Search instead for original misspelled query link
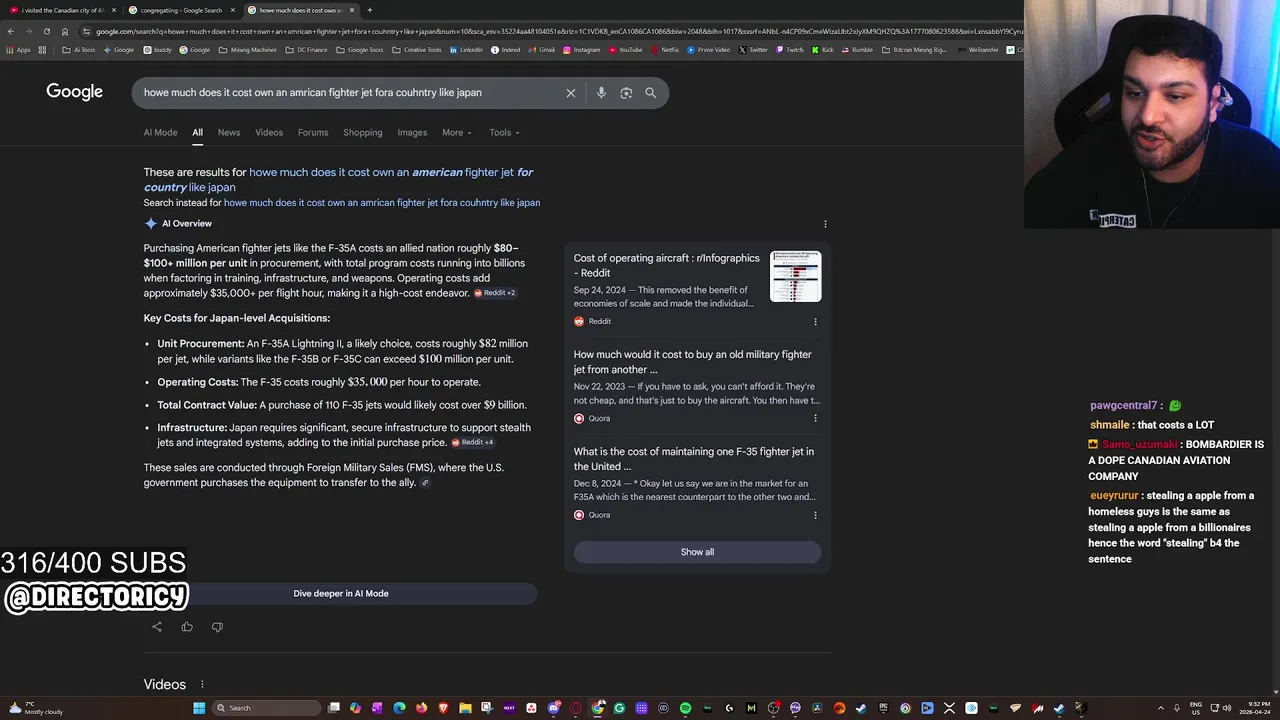 click(382, 203)
